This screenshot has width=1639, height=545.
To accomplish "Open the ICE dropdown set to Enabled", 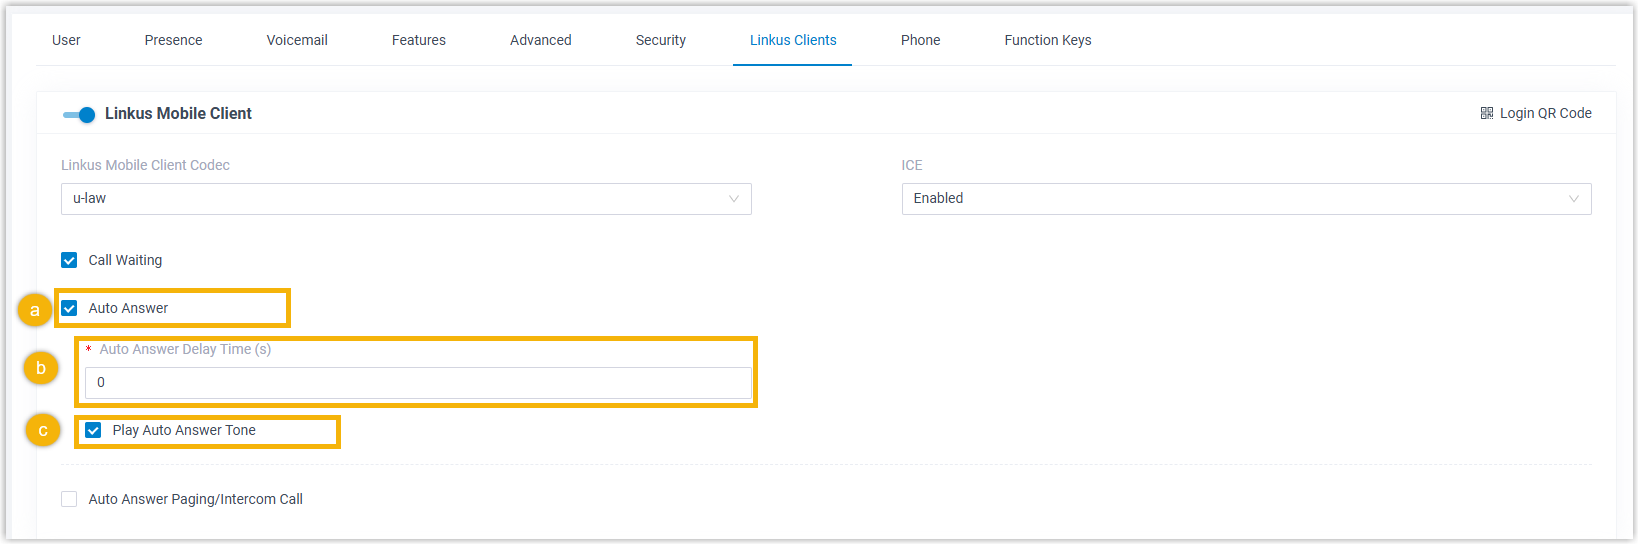I will pos(1246,199).
